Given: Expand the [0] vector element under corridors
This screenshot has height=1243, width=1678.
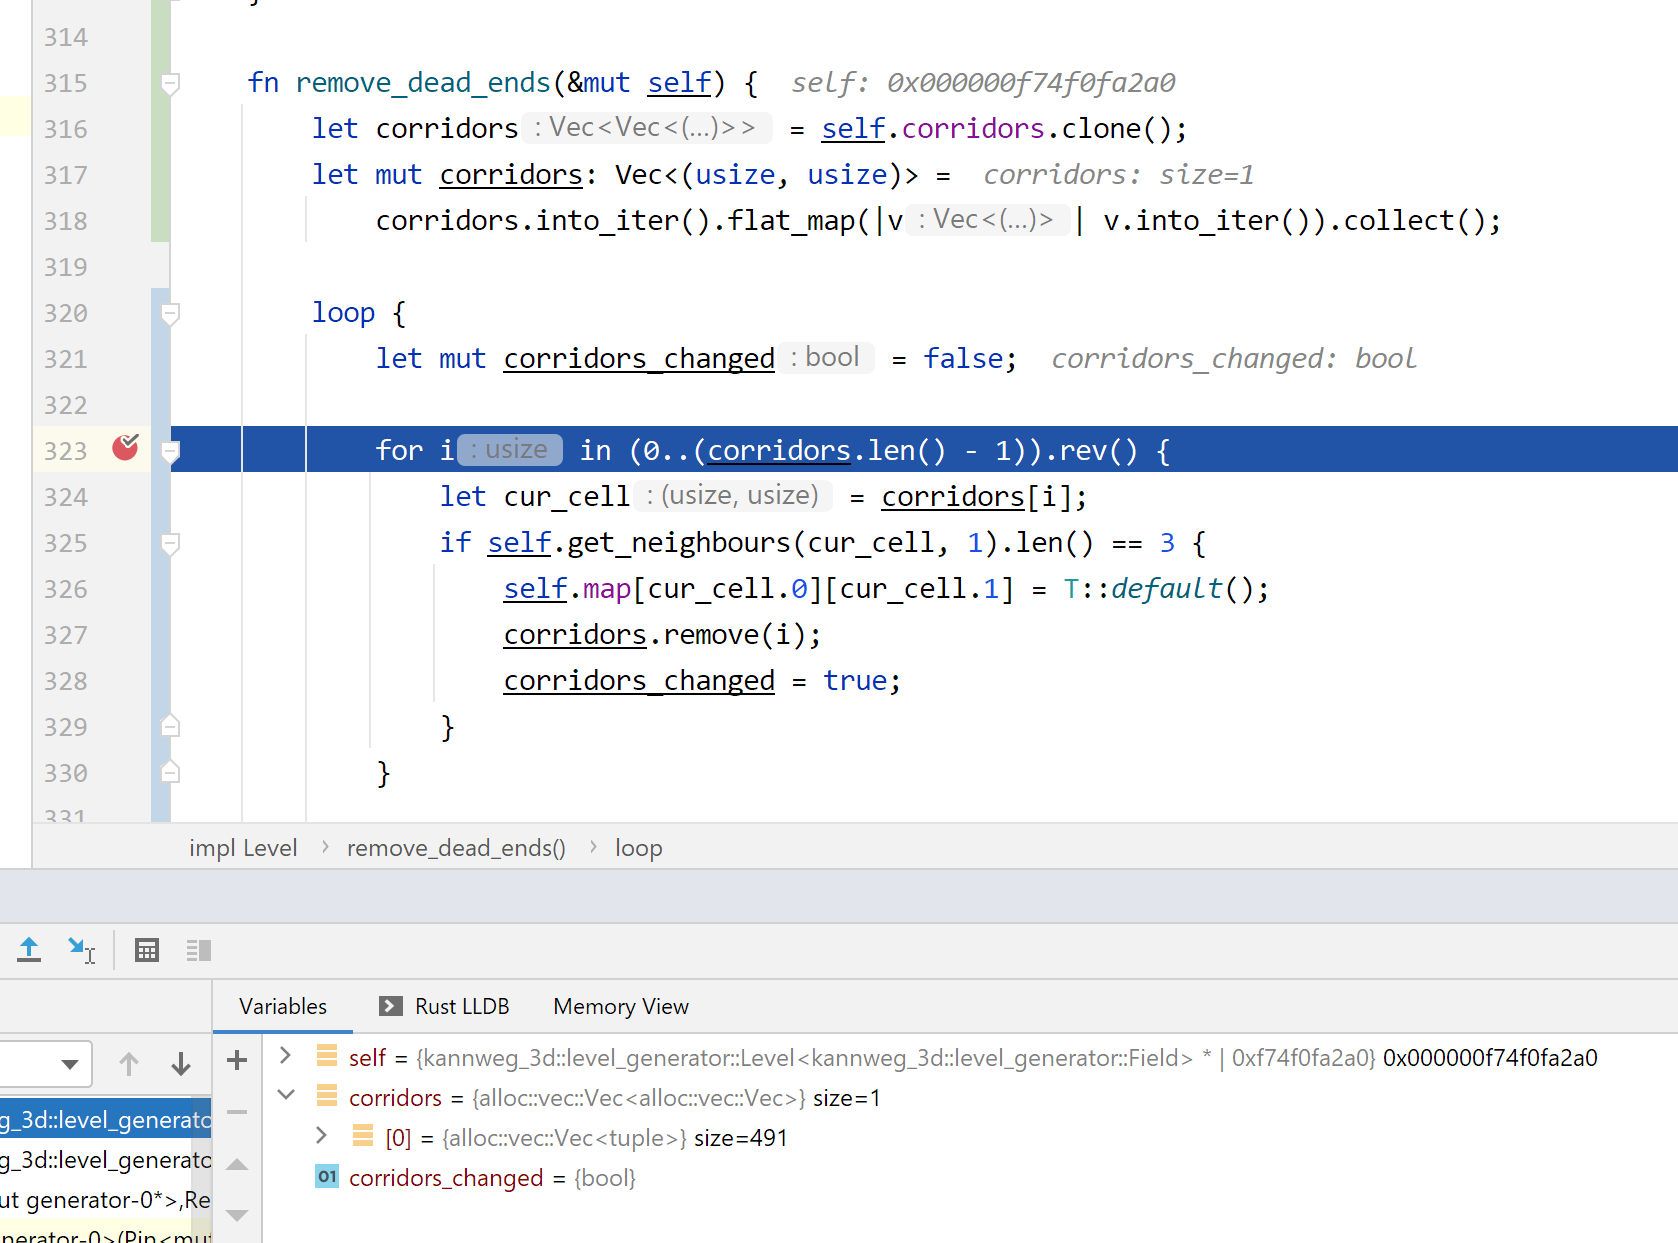Looking at the screenshot, I should [321, 1136].
